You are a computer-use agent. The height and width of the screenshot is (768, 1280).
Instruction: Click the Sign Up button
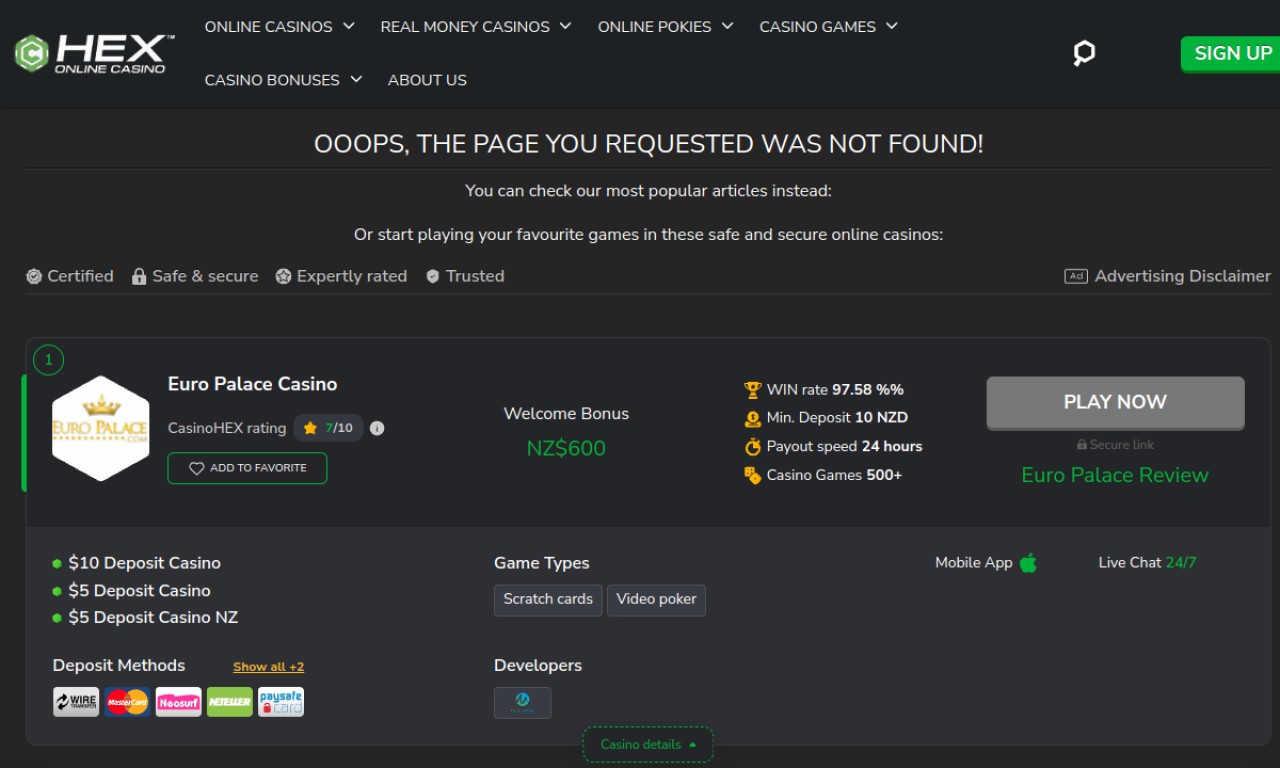1233,54
